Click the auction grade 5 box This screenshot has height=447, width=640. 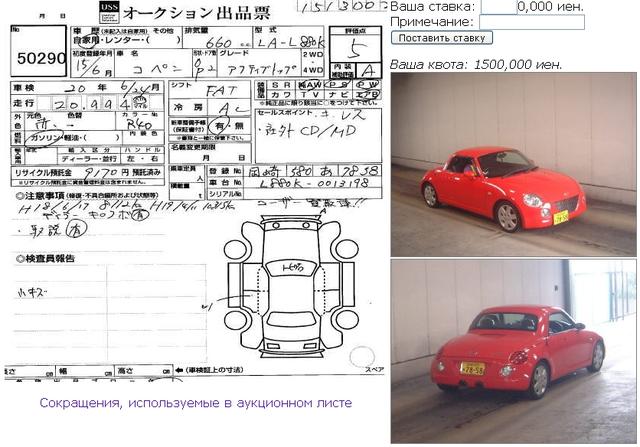[356, 48]
